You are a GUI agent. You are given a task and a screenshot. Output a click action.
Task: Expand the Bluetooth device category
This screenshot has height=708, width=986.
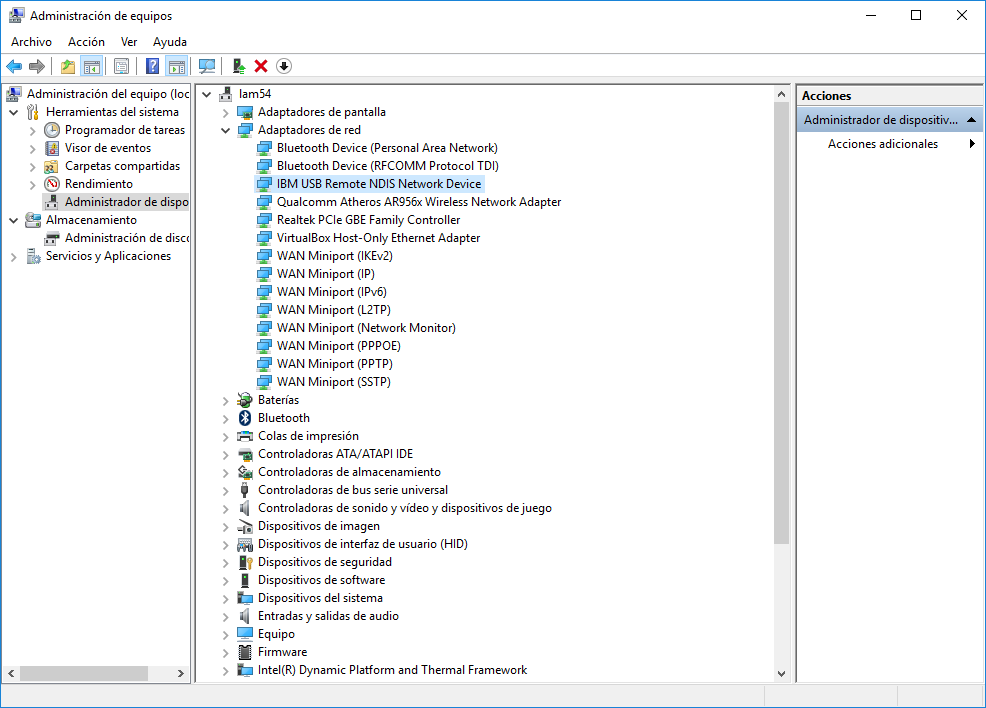225,419
